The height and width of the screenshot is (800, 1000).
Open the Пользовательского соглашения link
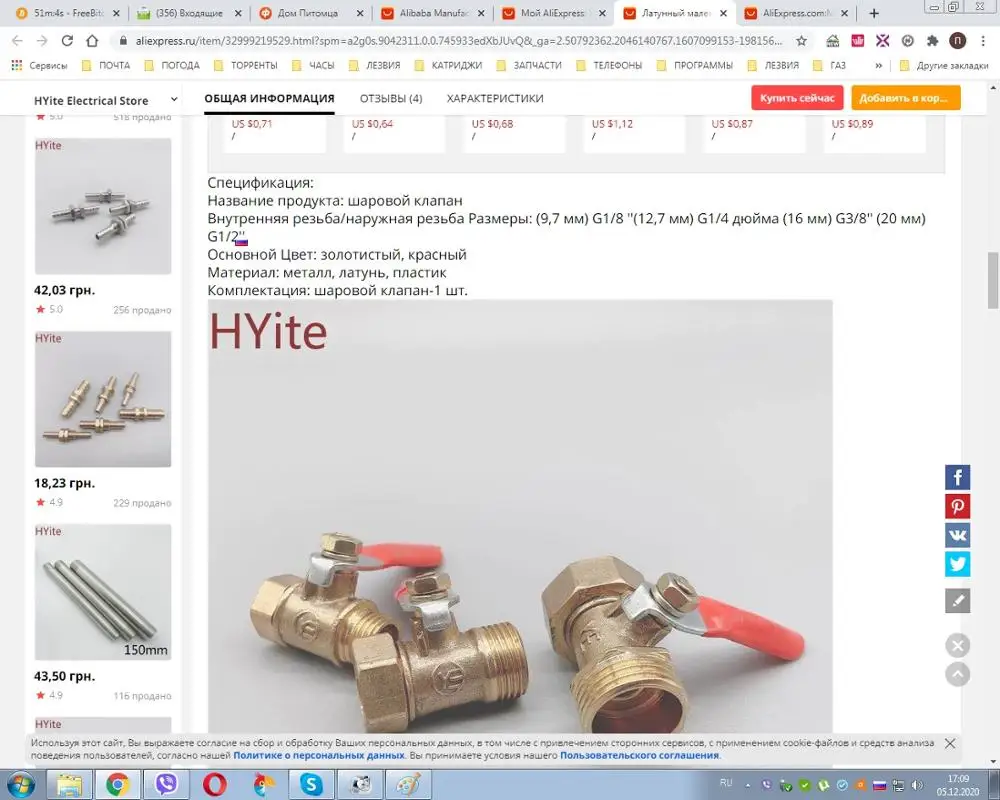click(x=639, y=755)
